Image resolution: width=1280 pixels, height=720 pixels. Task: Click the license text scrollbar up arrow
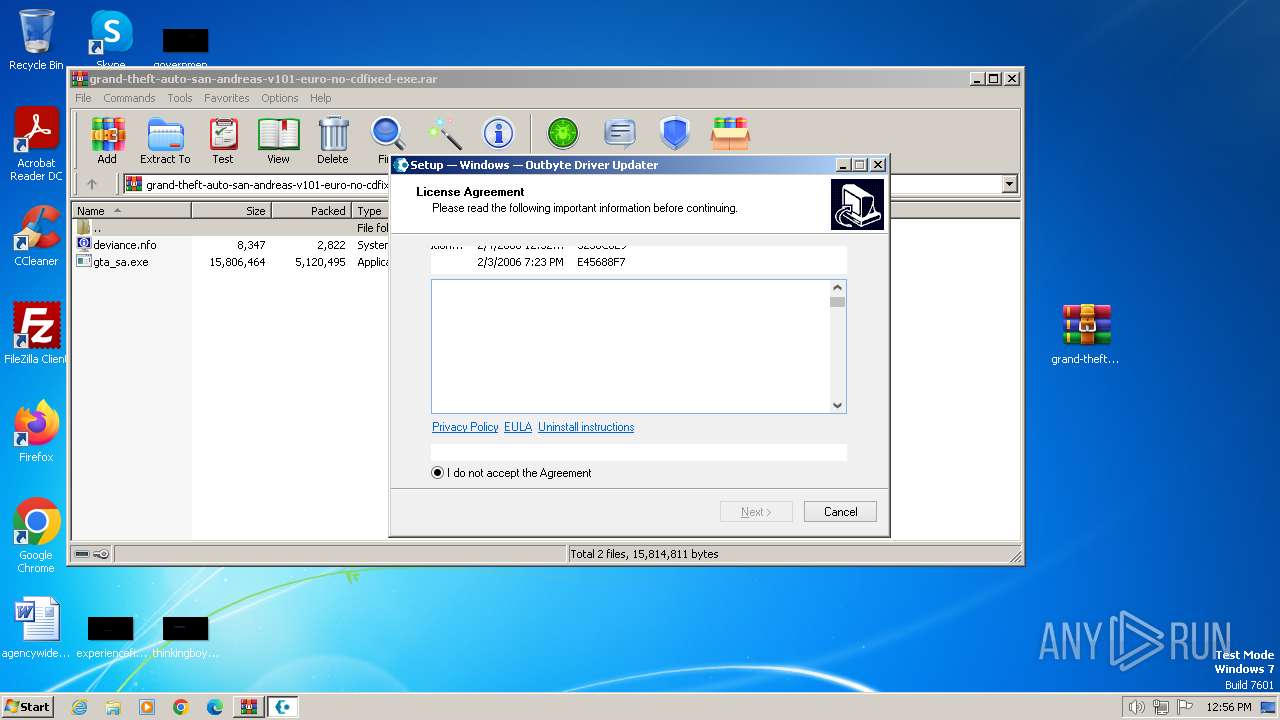point(838,288)
